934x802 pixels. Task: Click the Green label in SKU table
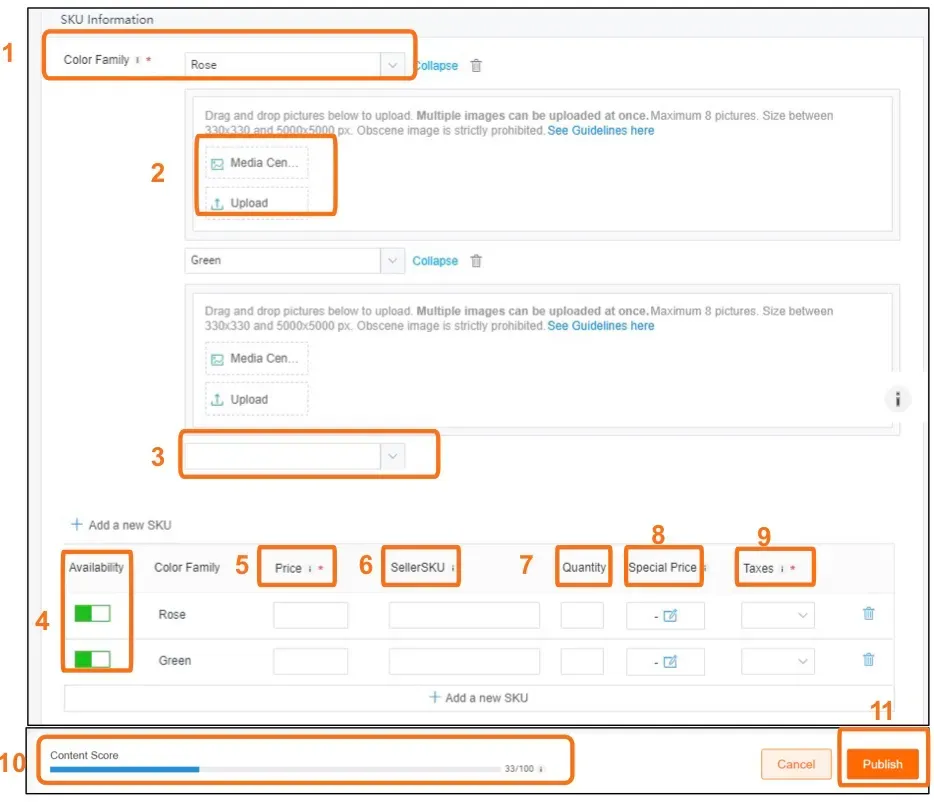[x=175, y=661]
